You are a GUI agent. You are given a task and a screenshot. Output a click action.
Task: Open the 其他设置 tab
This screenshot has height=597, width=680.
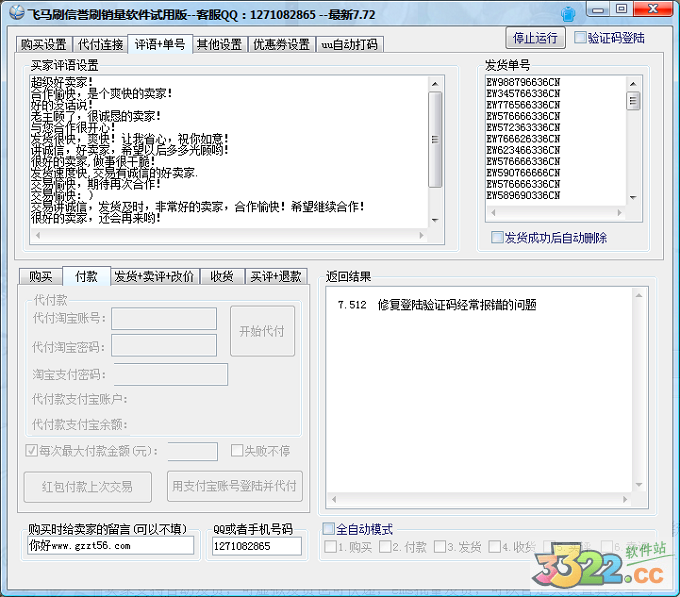click(220, 44)
